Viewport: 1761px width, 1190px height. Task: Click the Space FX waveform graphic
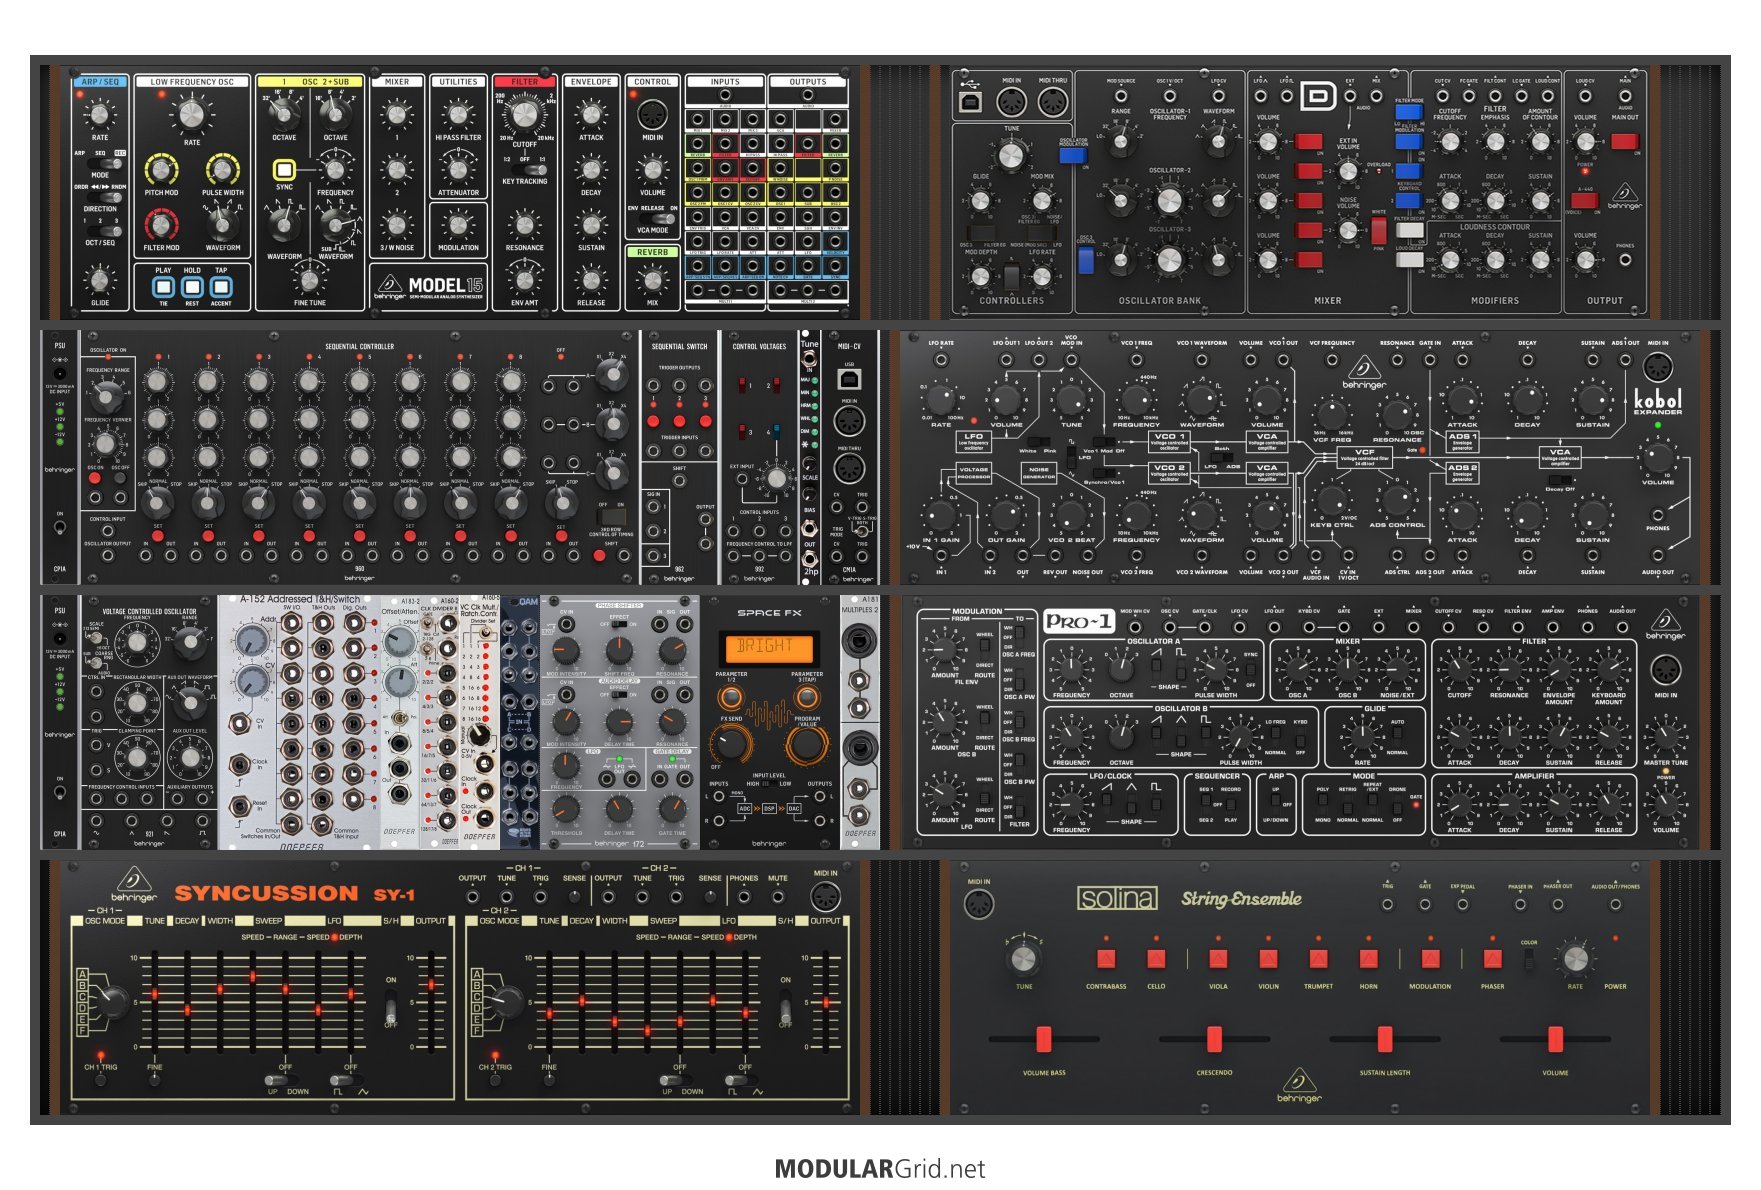[x=768, y=714]
